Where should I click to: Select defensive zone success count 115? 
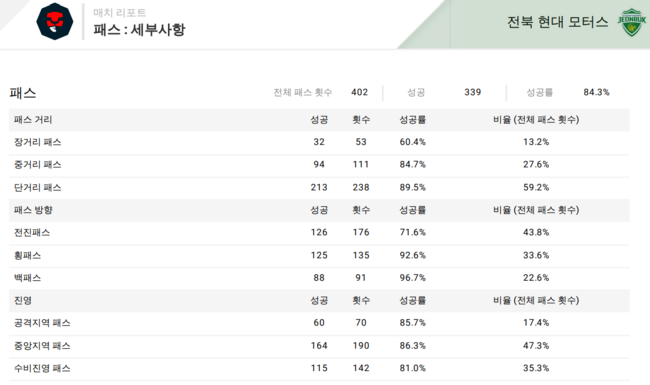pos(319,368)
